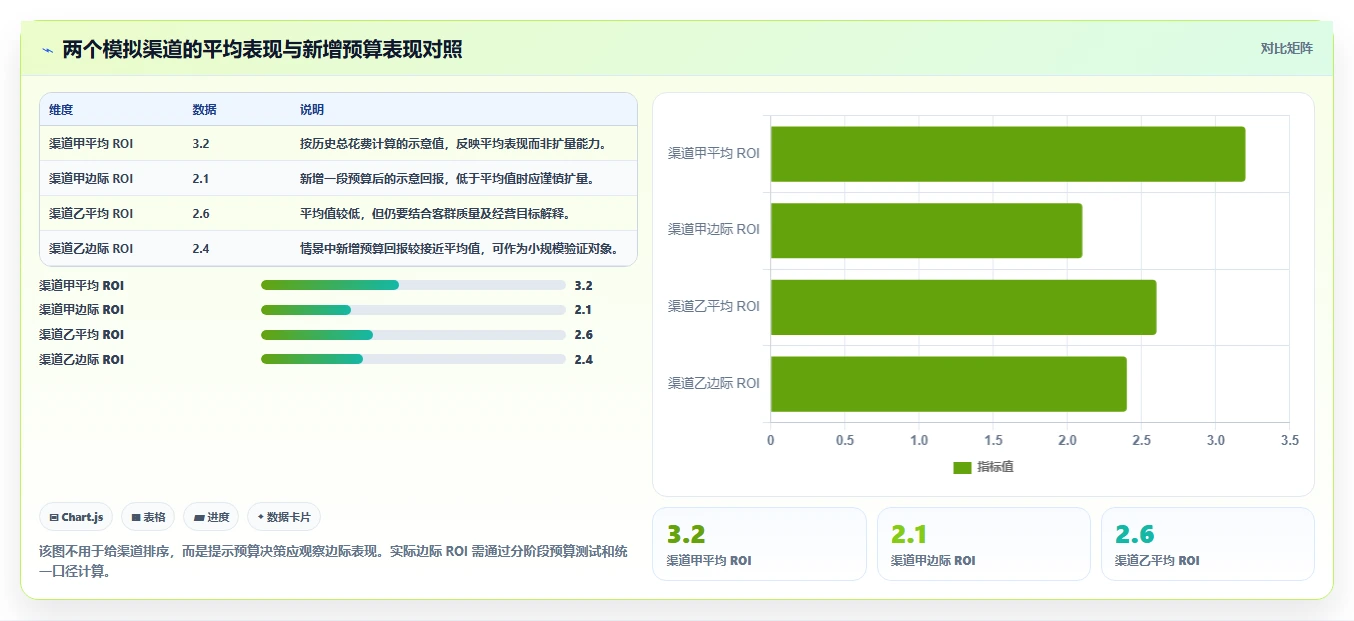Click the 渠道乙平均 ROI progress bar
The image size is (1354, 621).
[413, 335]
